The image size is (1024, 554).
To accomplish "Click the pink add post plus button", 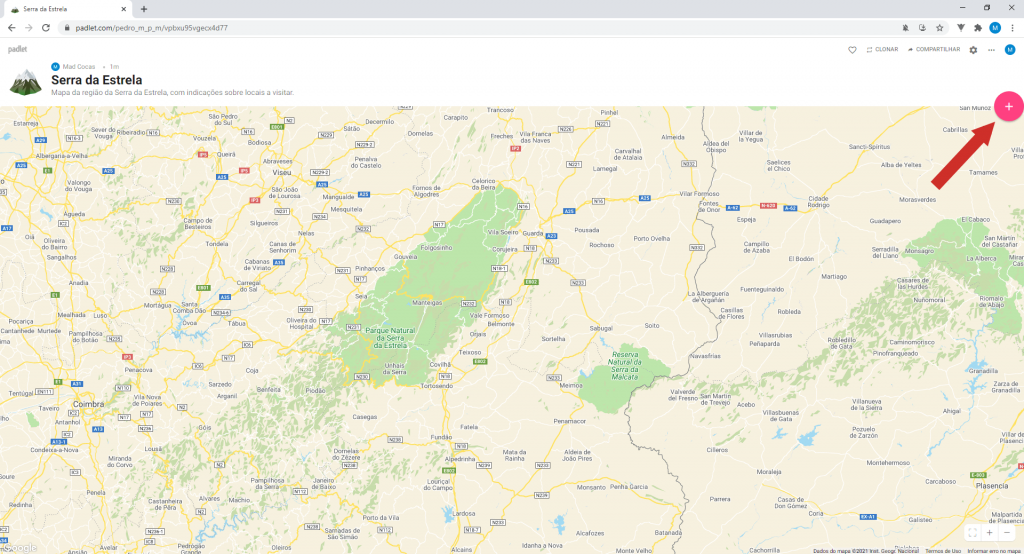I will coord(1008,106).
